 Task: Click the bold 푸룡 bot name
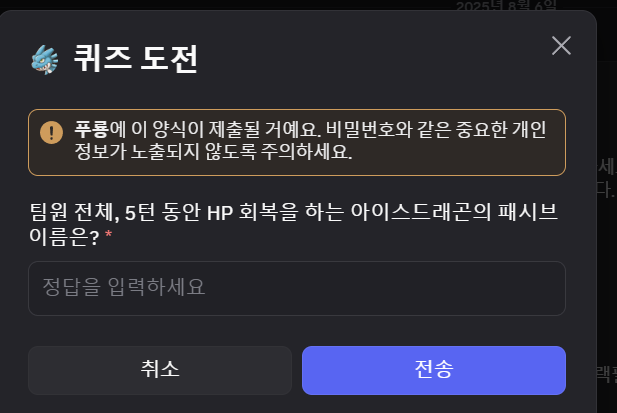pos(92,129)
